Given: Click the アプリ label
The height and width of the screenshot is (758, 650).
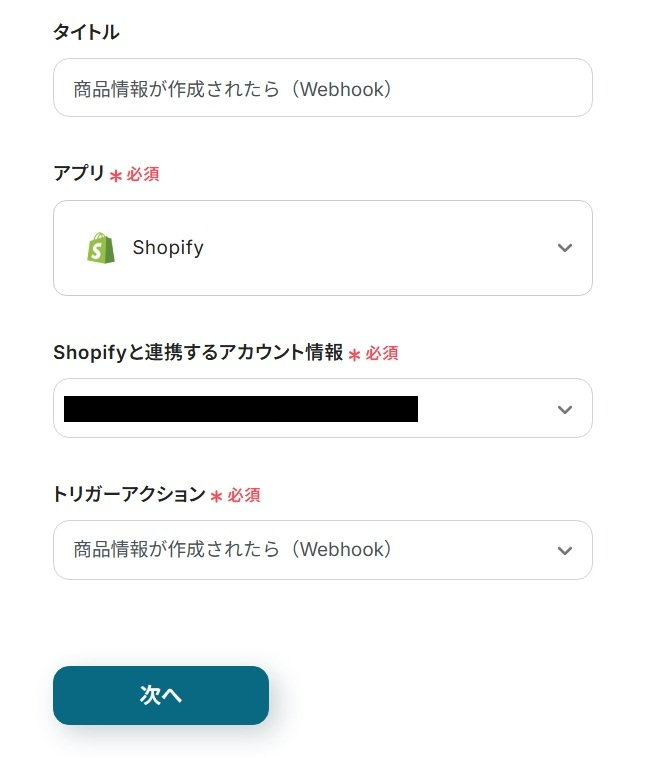Looking at the screenshot, I should coord(78,173).
